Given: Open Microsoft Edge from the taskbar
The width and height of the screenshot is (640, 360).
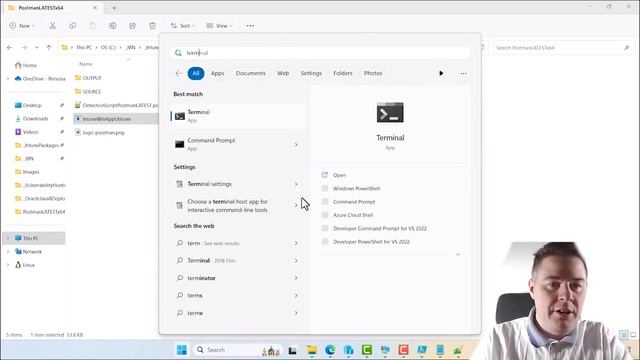Looking at the screenshot, I should point(330,350).
